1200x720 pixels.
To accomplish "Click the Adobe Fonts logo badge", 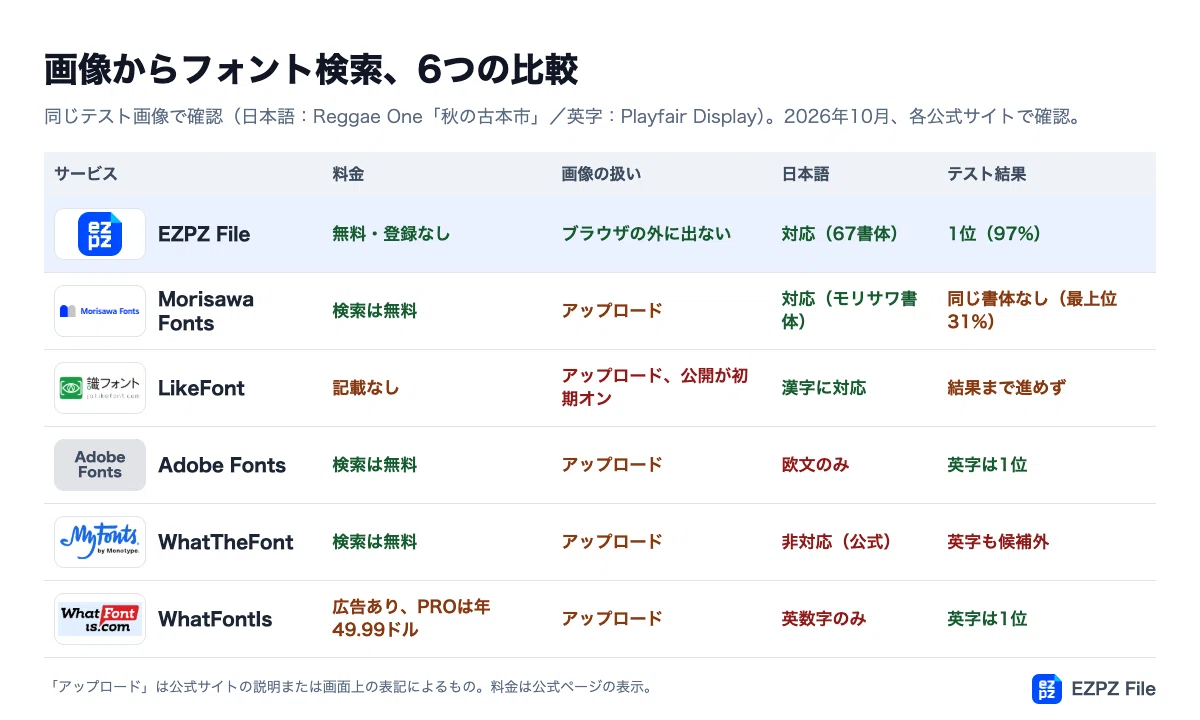I will coord(100,465).
